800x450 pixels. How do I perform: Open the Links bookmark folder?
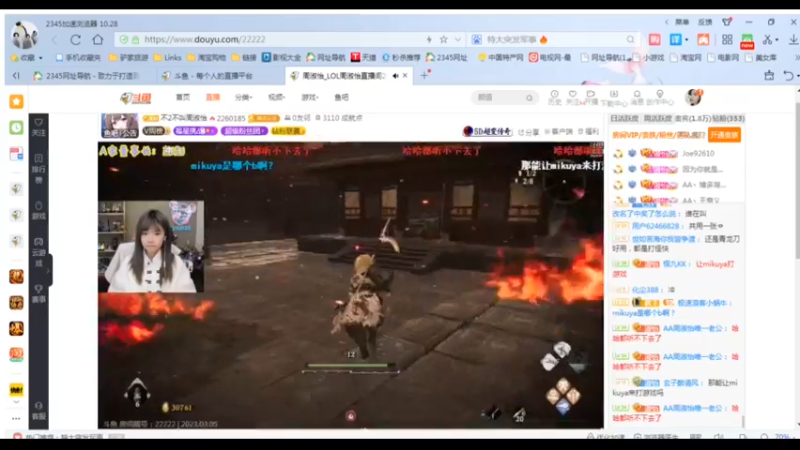[x=167, y=58]
